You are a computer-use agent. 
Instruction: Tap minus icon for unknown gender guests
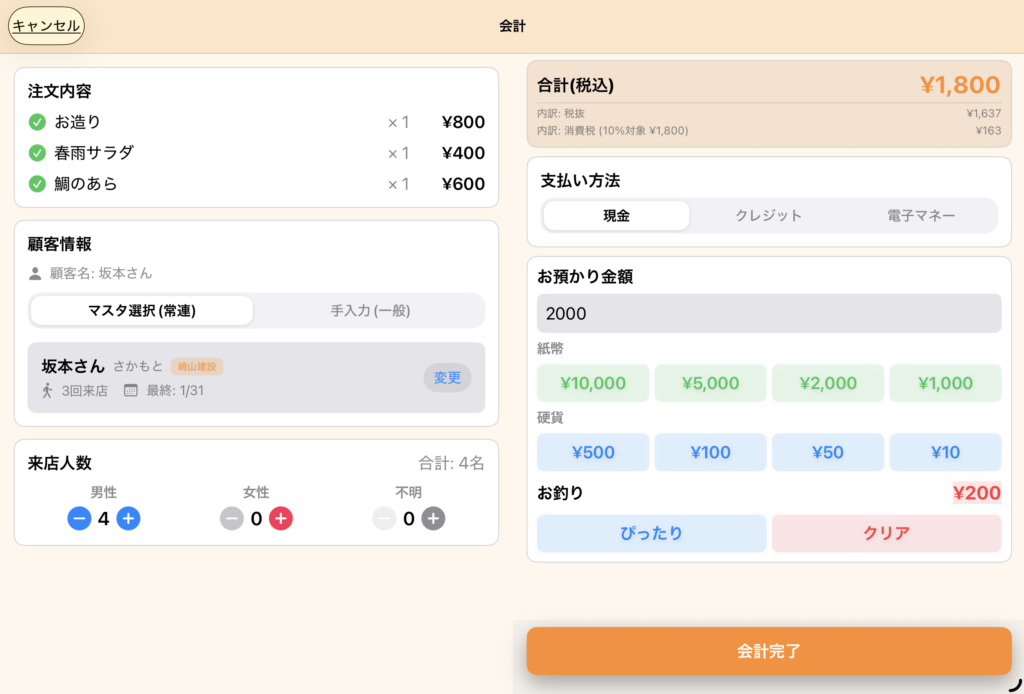(384, 518)
